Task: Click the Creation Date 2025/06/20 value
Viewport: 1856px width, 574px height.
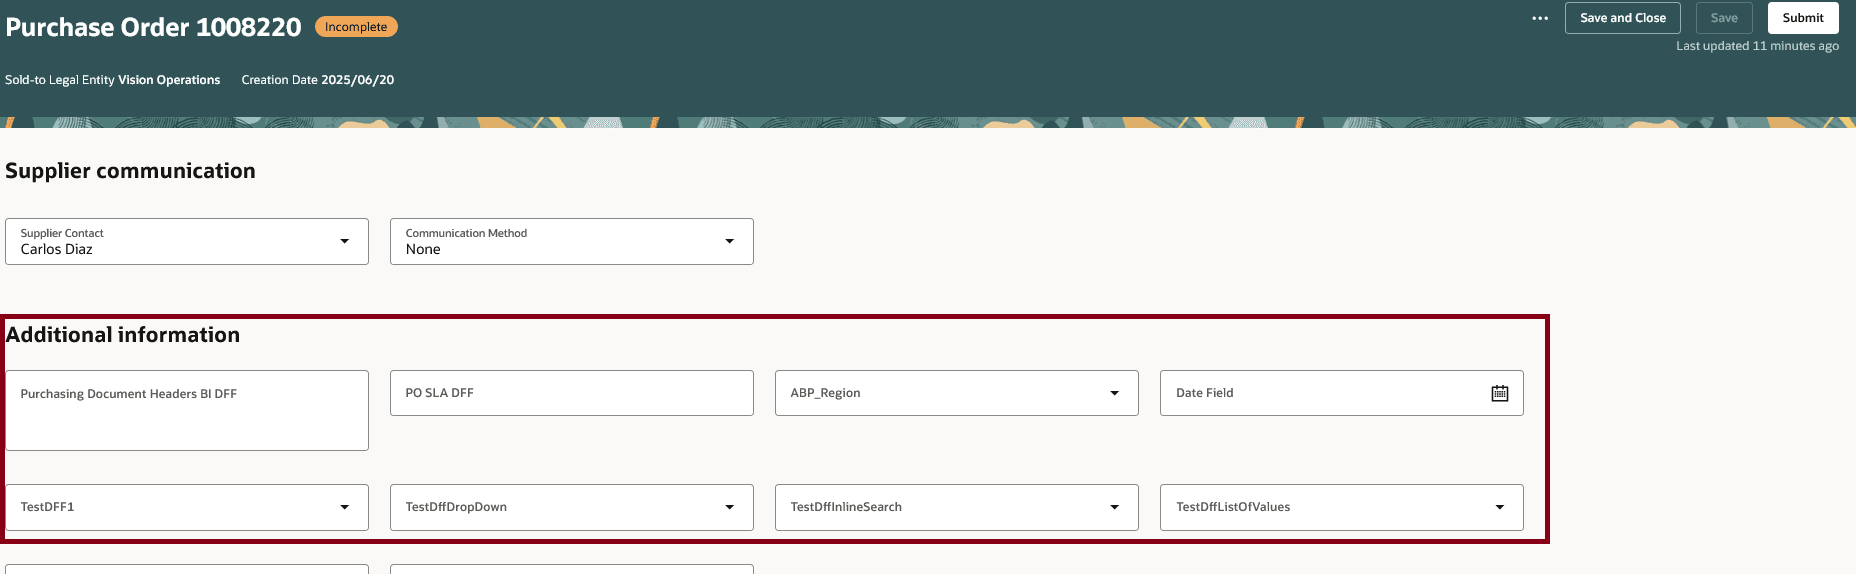Action: [357, 80]
